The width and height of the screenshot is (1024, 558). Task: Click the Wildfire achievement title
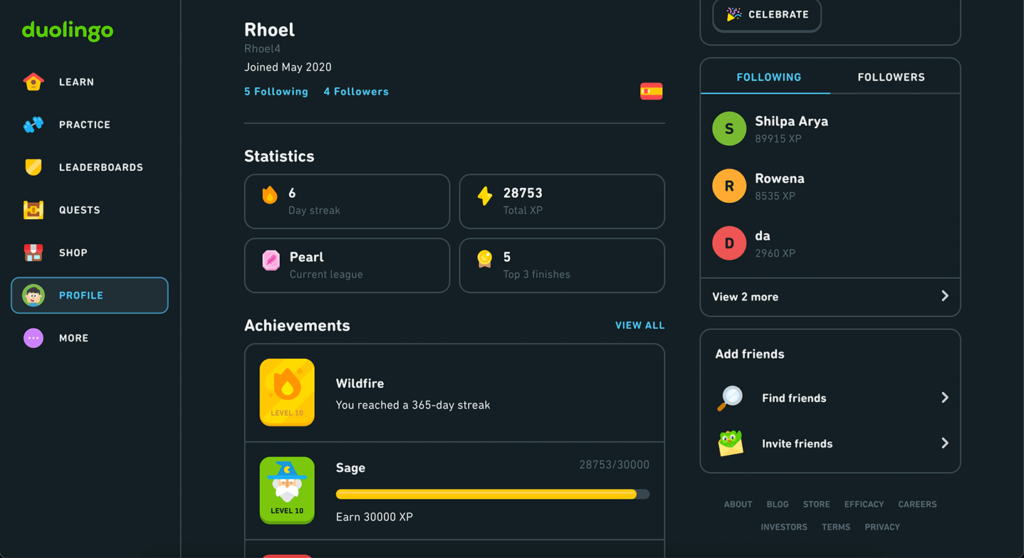[360, 384]
